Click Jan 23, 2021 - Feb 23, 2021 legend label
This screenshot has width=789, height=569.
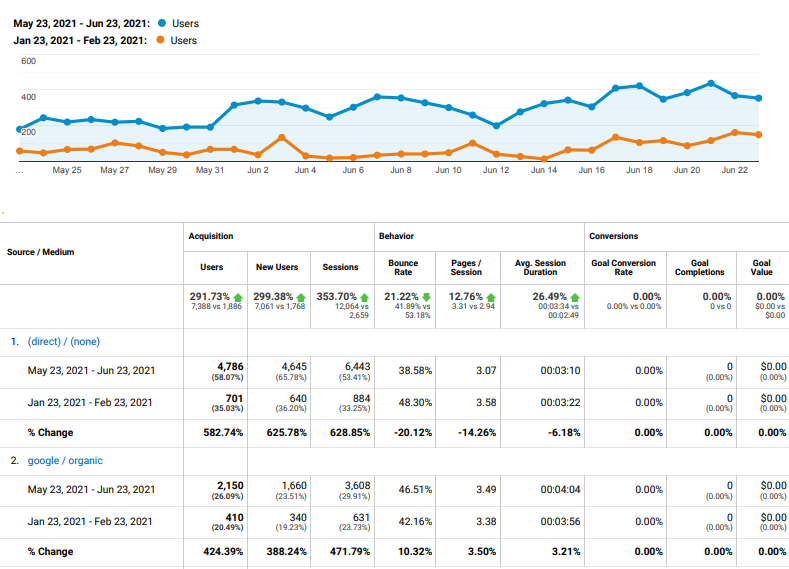(x=80, y=40)
